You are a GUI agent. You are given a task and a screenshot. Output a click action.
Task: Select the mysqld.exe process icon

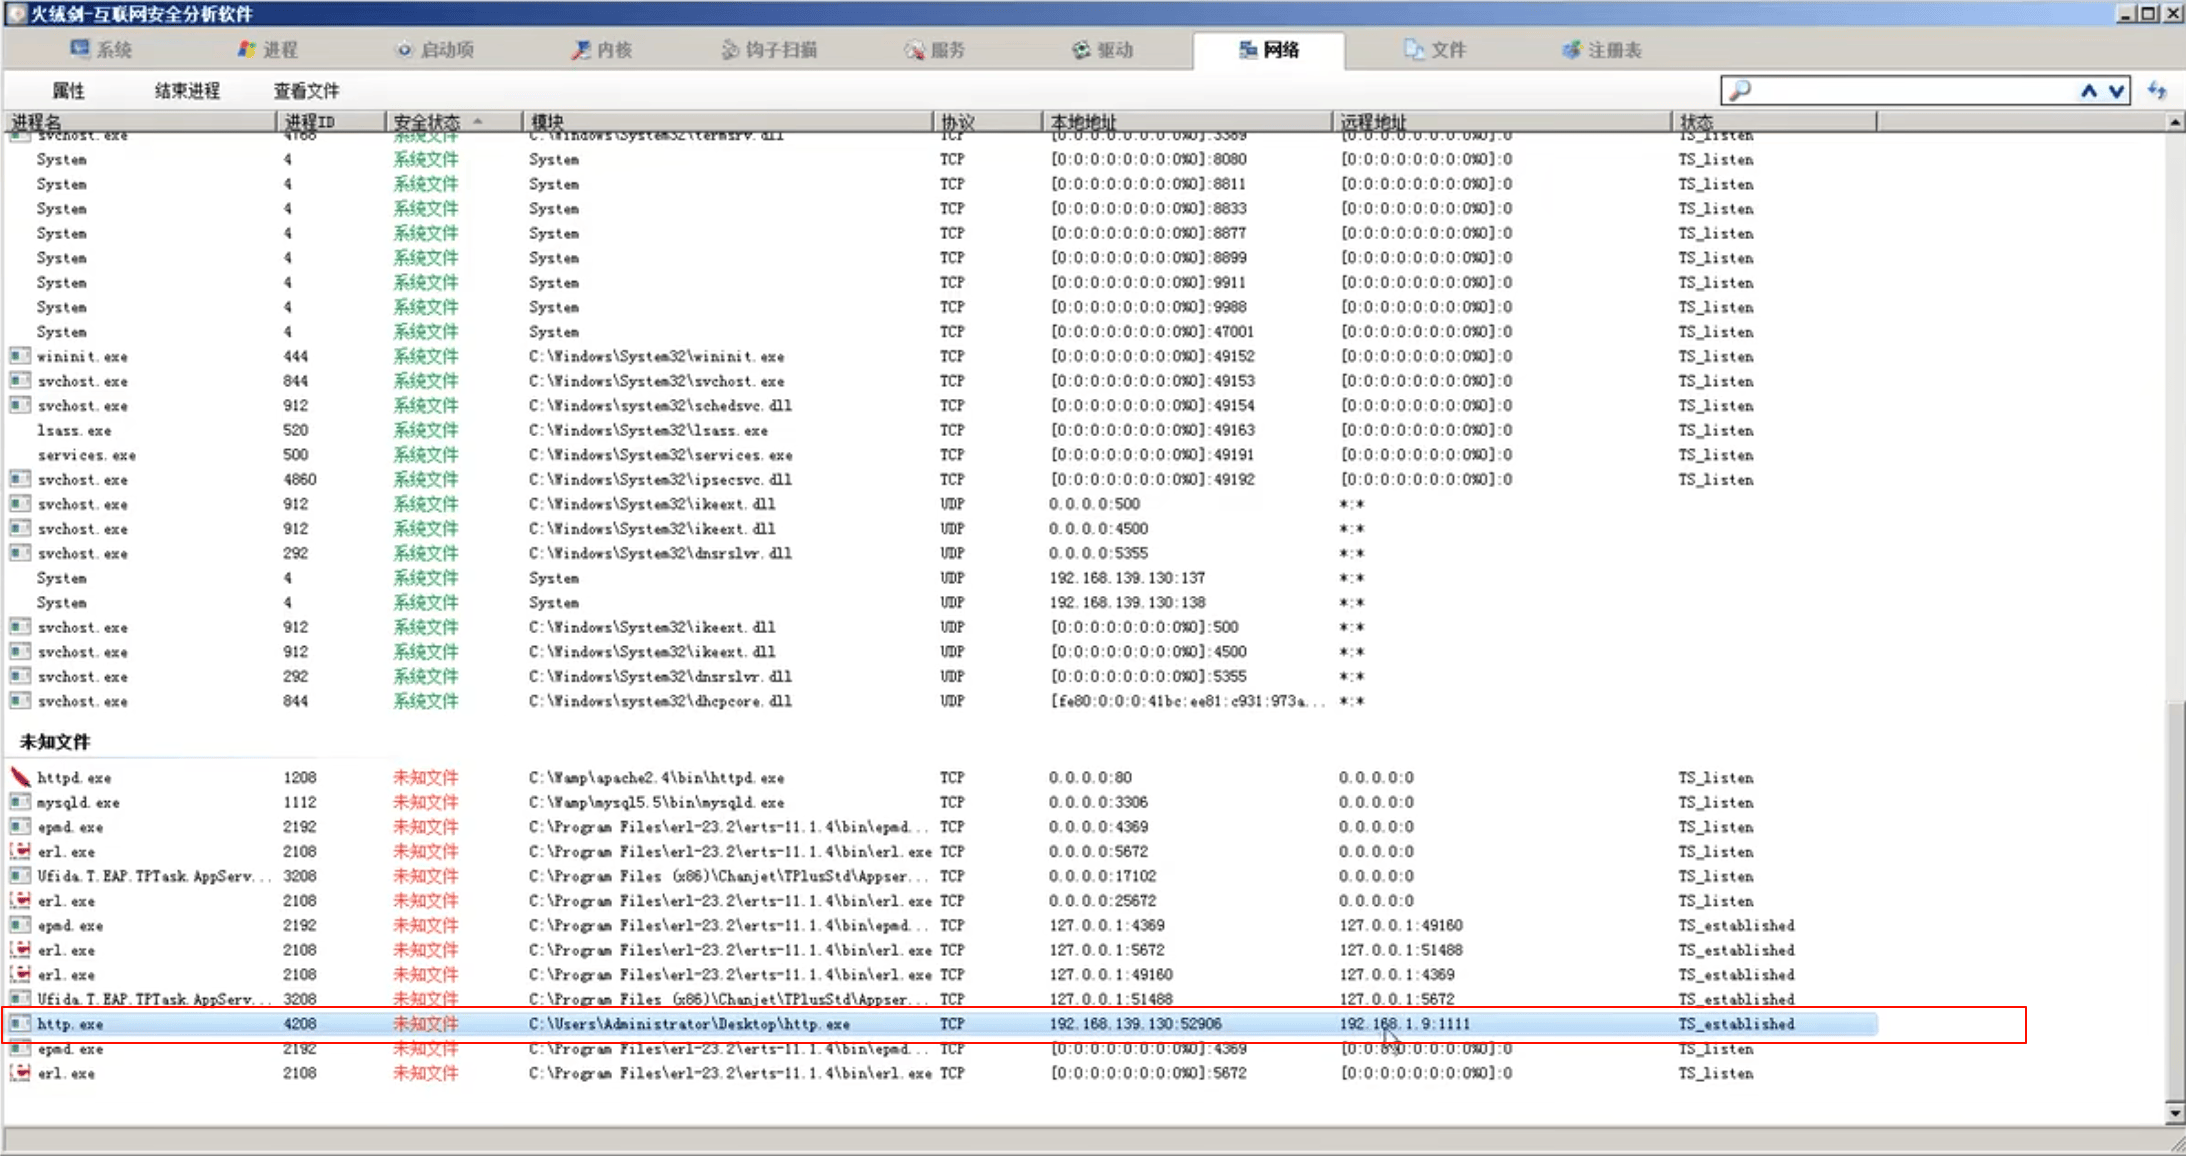20,802
